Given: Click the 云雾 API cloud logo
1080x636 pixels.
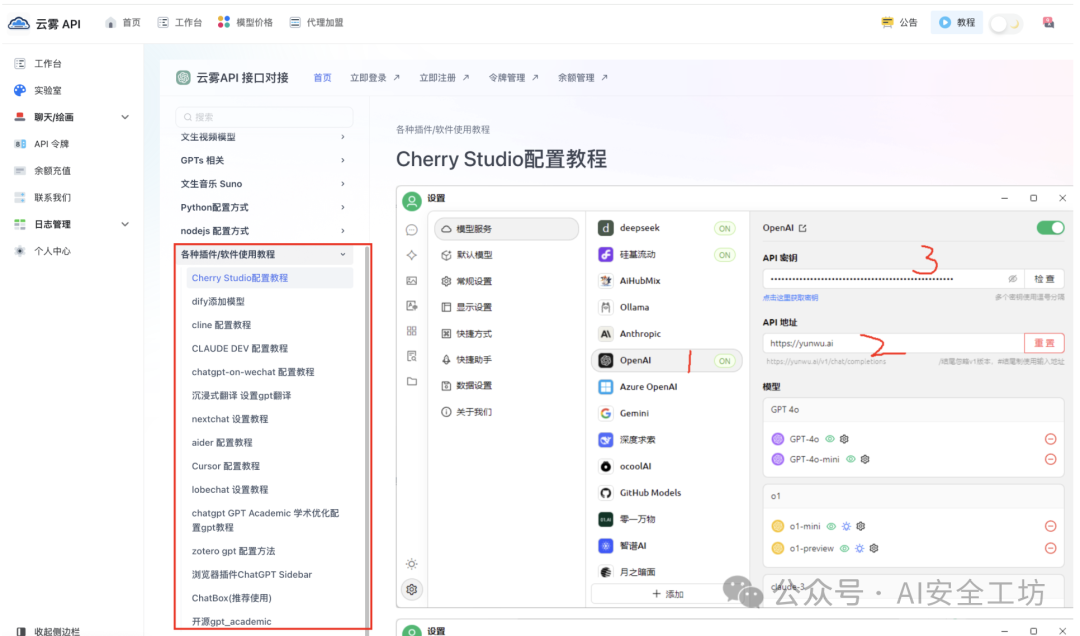Looking at the screenshot, I should (x=19, y=23).
